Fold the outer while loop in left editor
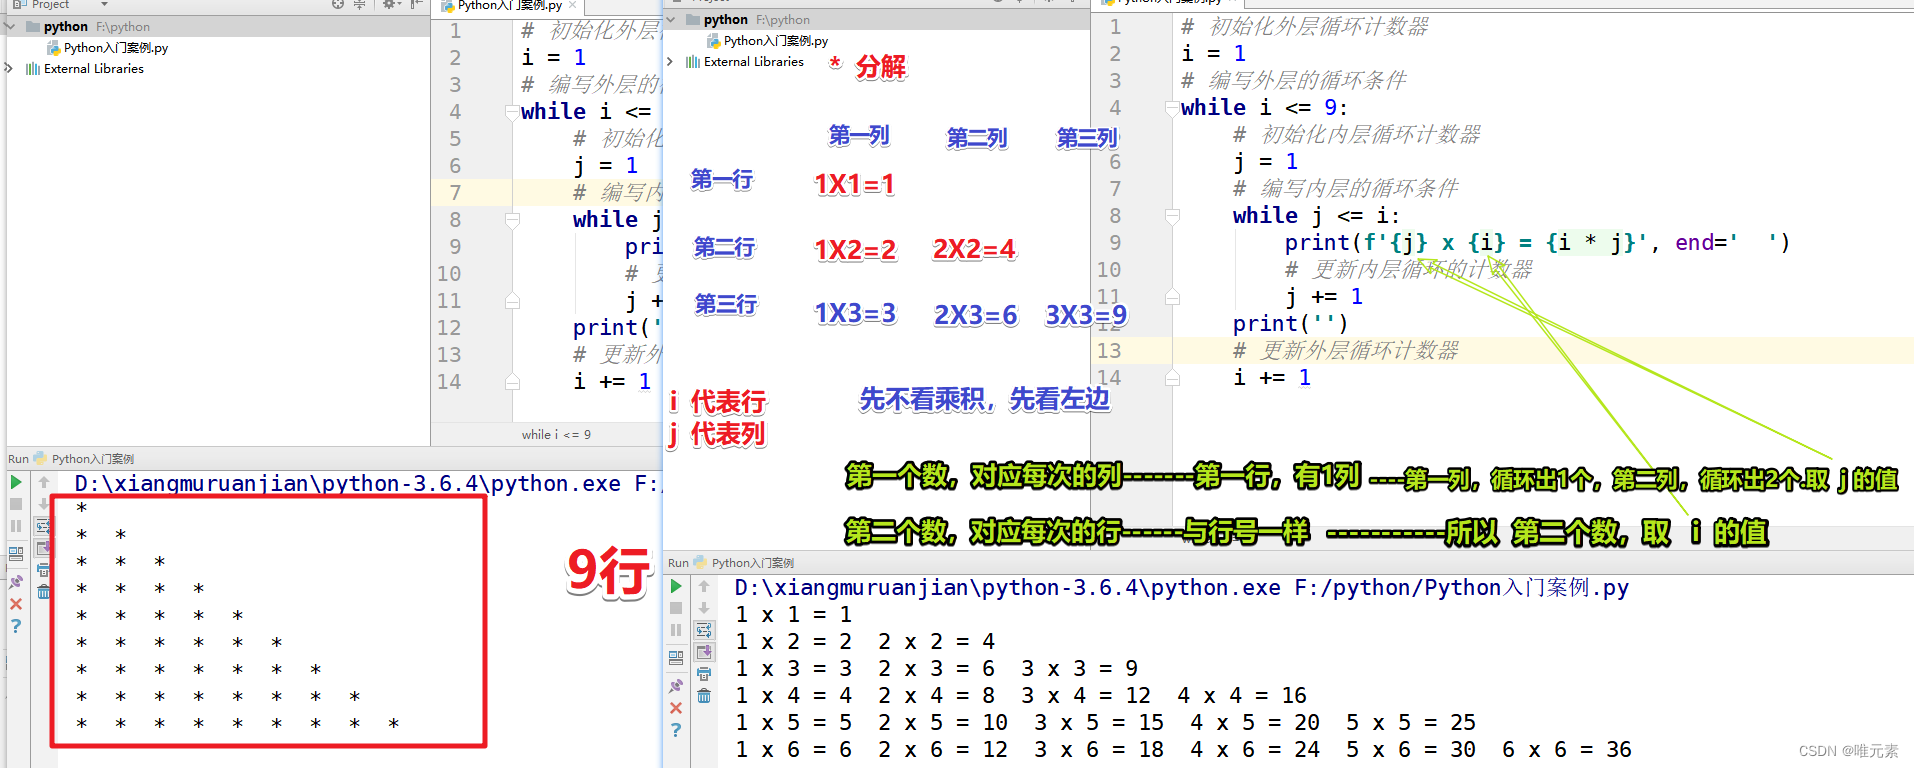The height and width of the screenshot is (768, 1914). [512, 112]
